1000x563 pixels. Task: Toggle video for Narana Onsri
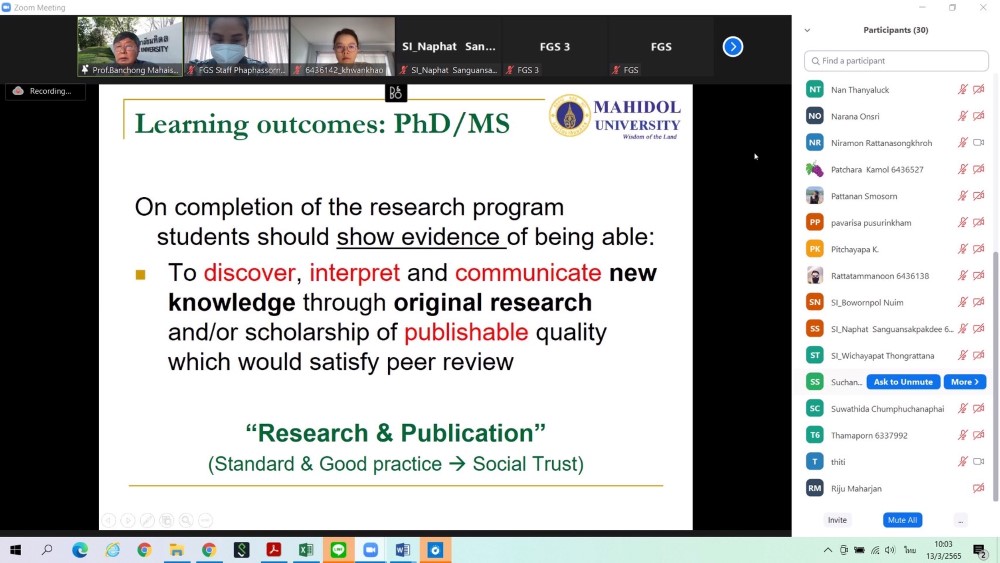[x=979, y=116]
